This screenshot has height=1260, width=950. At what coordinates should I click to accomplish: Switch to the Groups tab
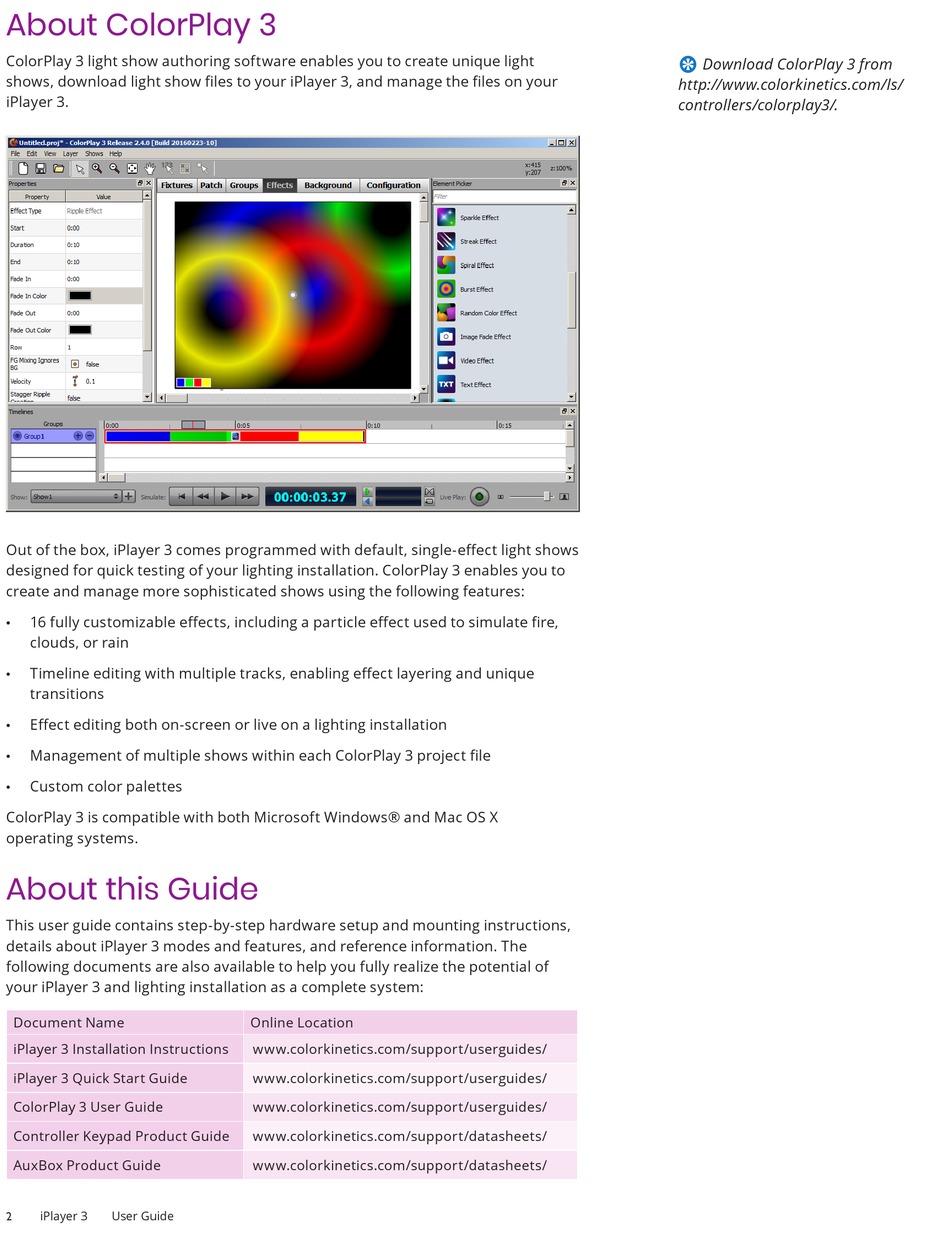pyautogui.click(x=244, y=185)
